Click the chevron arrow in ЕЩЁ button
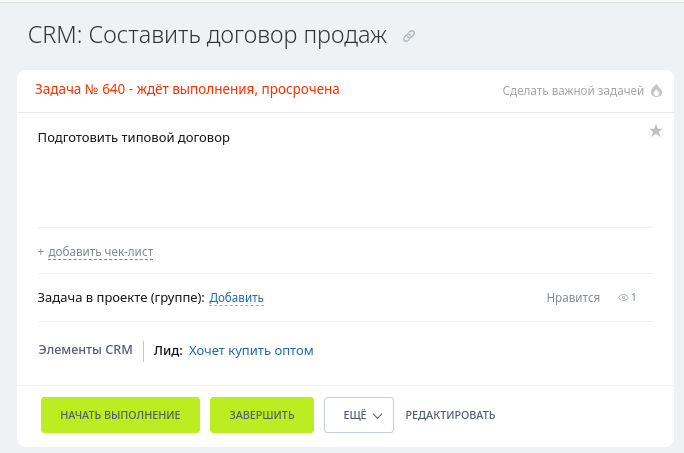 click(377, 416)
